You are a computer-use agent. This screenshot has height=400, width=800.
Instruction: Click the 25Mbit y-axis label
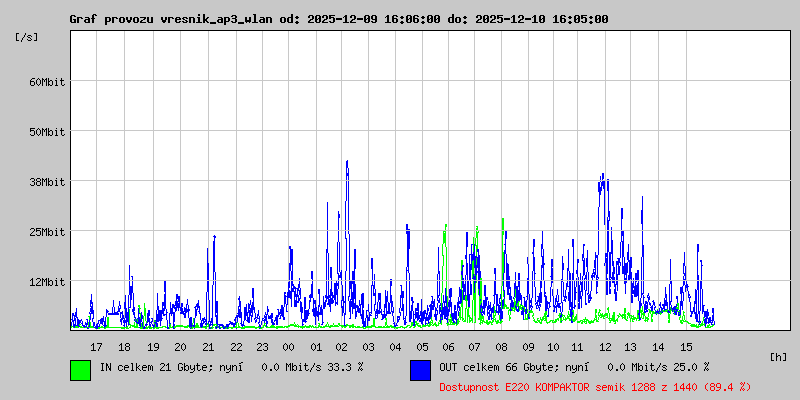coord(46,232)
